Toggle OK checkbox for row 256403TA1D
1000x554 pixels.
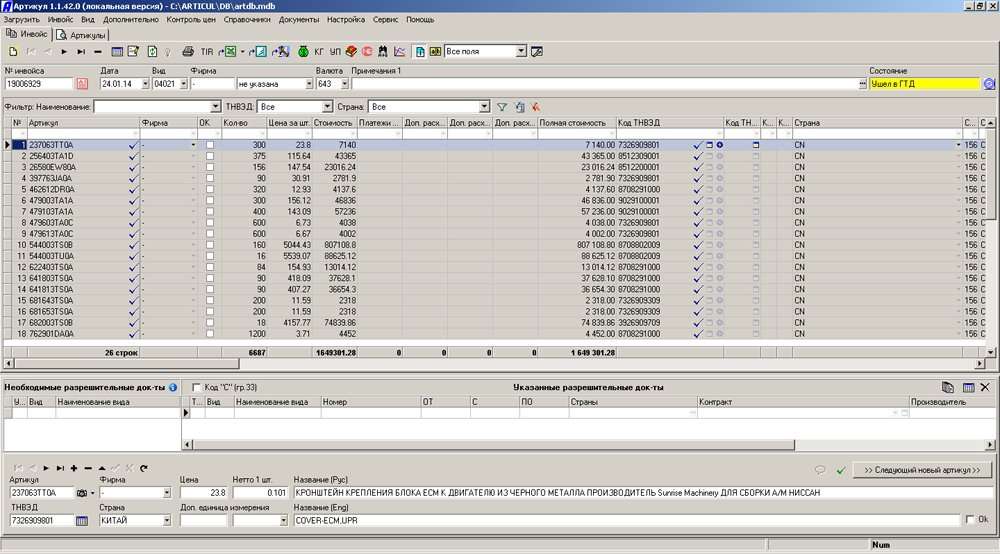pos(210,156)
